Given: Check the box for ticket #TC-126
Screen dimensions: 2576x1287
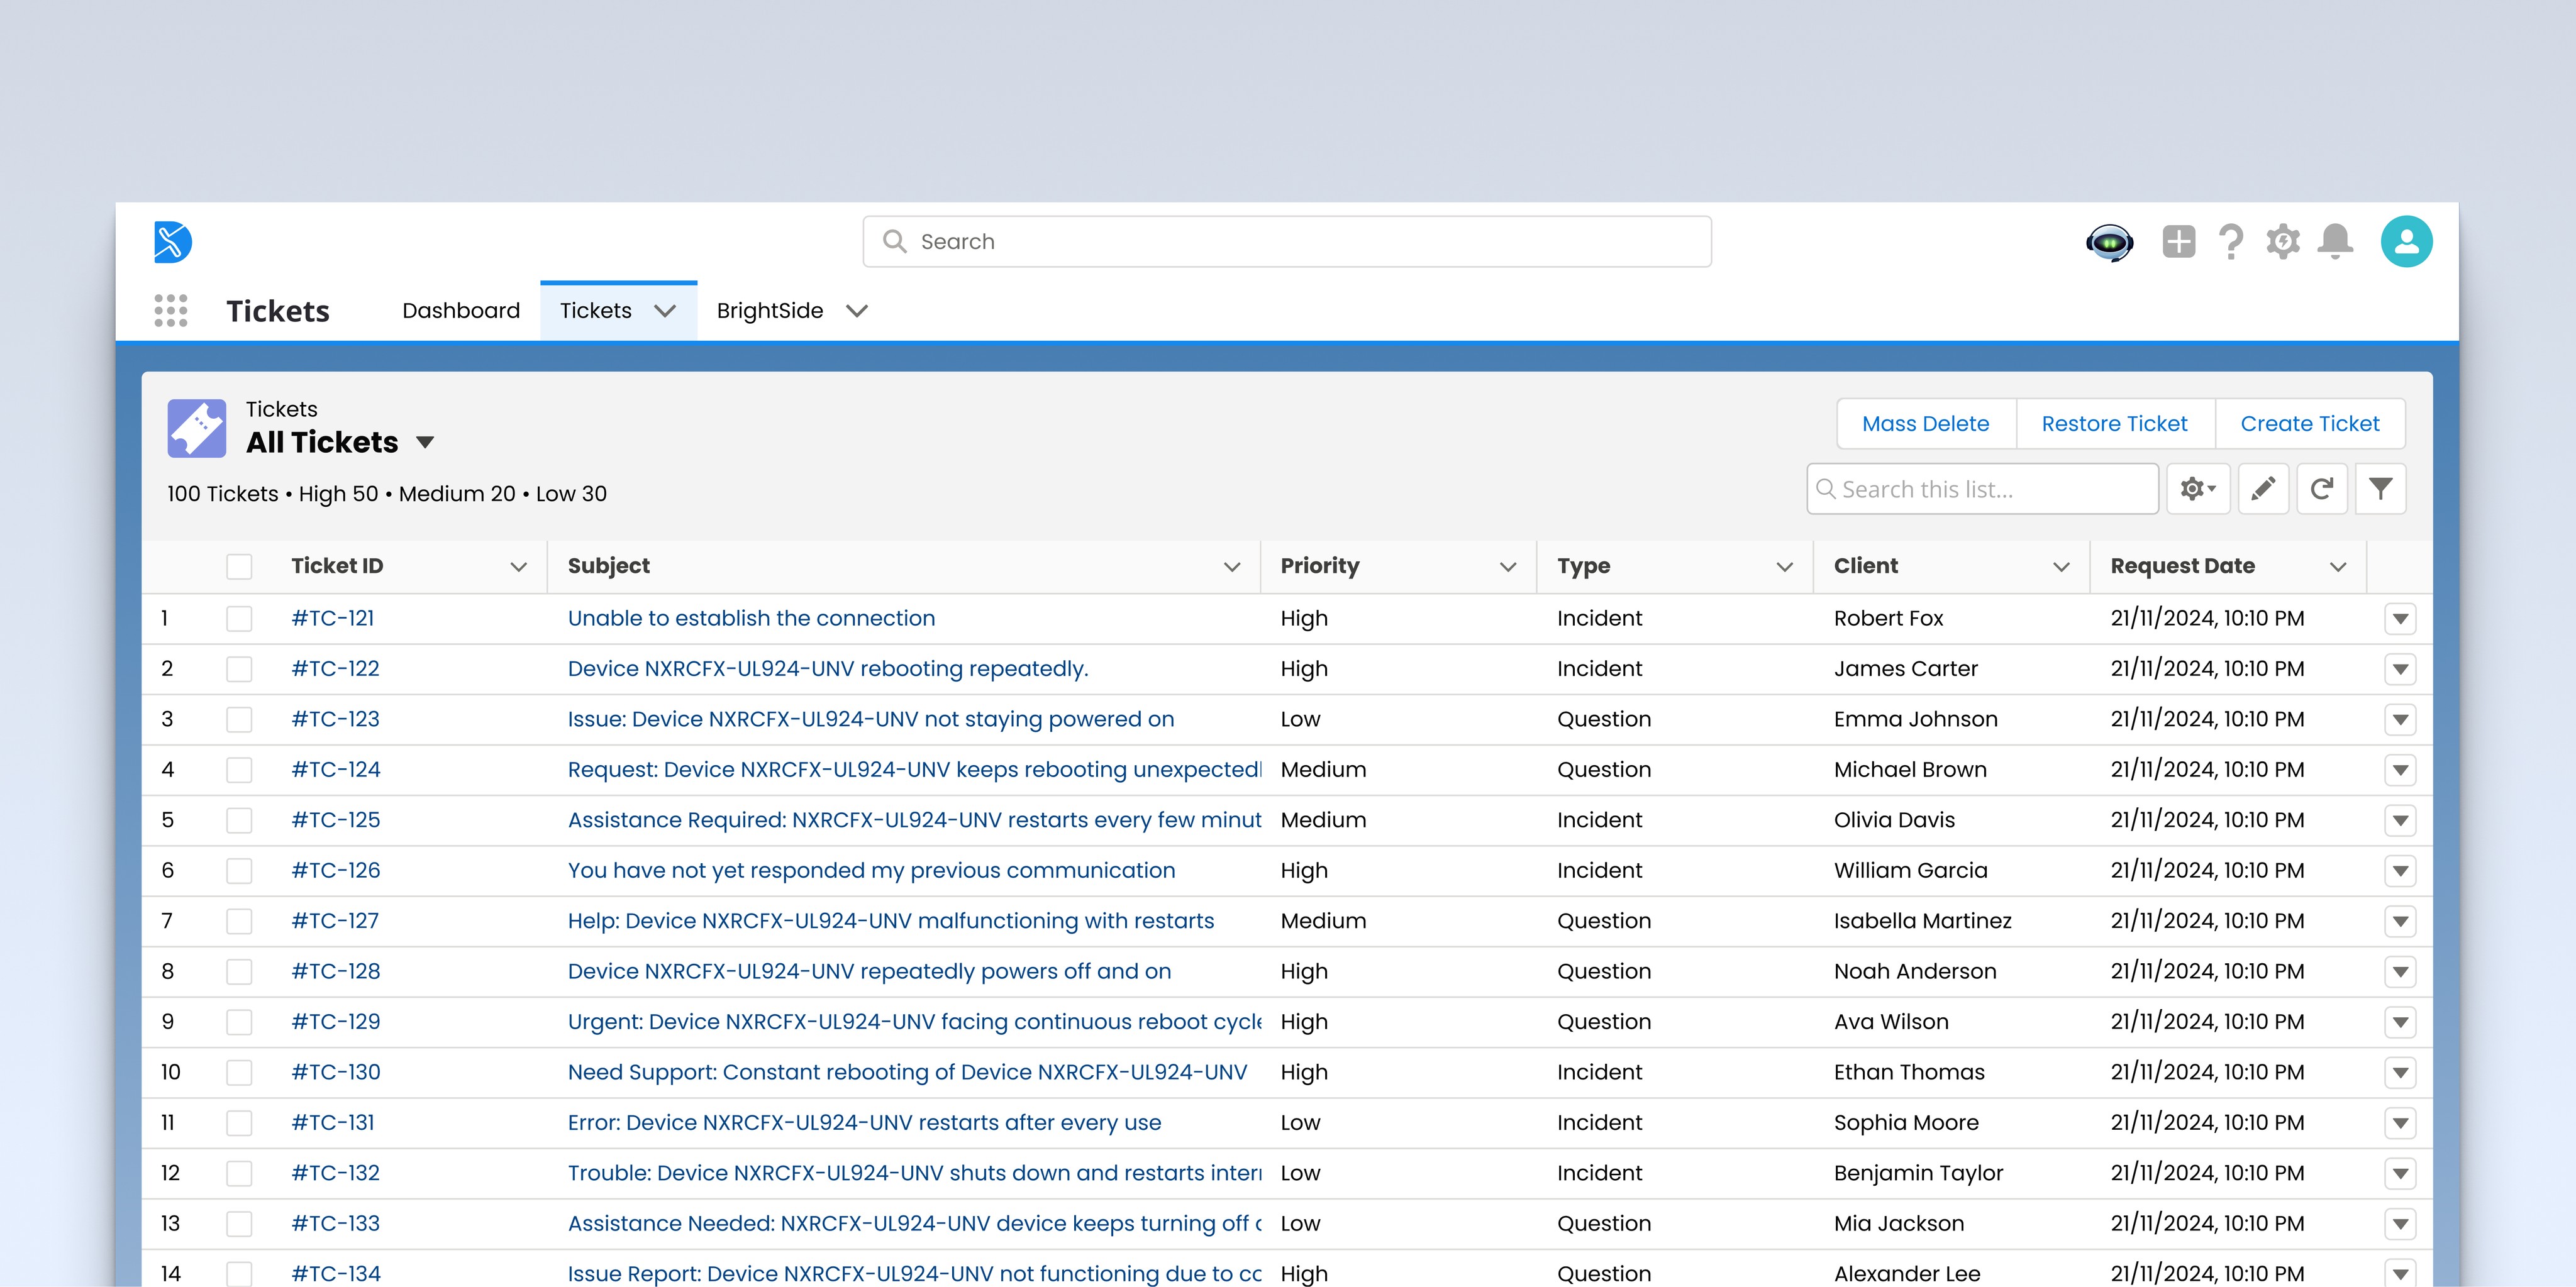Looking at the screenshot, I should coord(239,871).
